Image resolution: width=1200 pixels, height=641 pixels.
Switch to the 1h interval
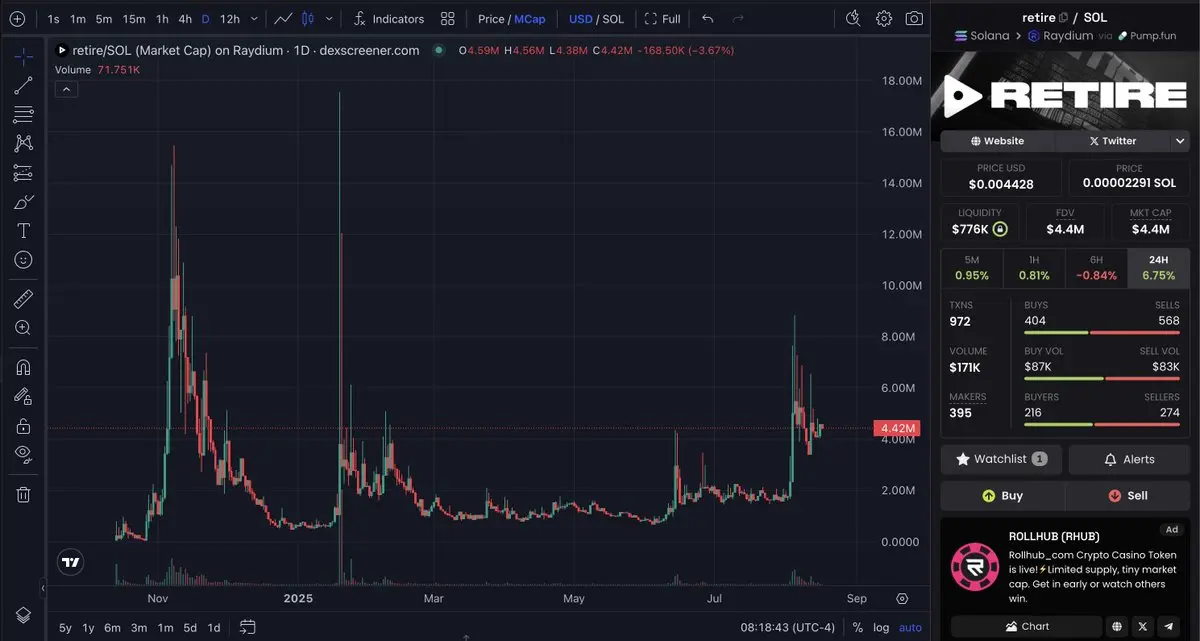(162, 19)
